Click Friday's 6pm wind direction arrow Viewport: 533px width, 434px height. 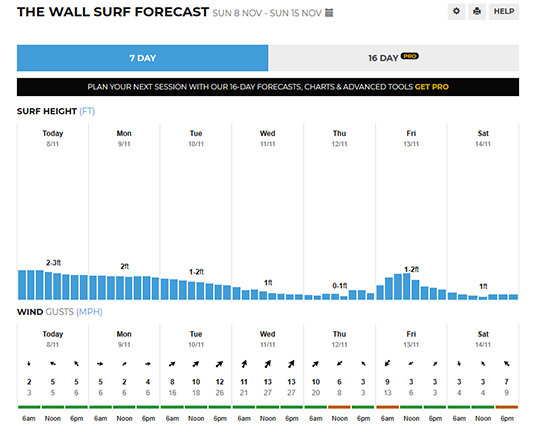(x=435, y=364)
